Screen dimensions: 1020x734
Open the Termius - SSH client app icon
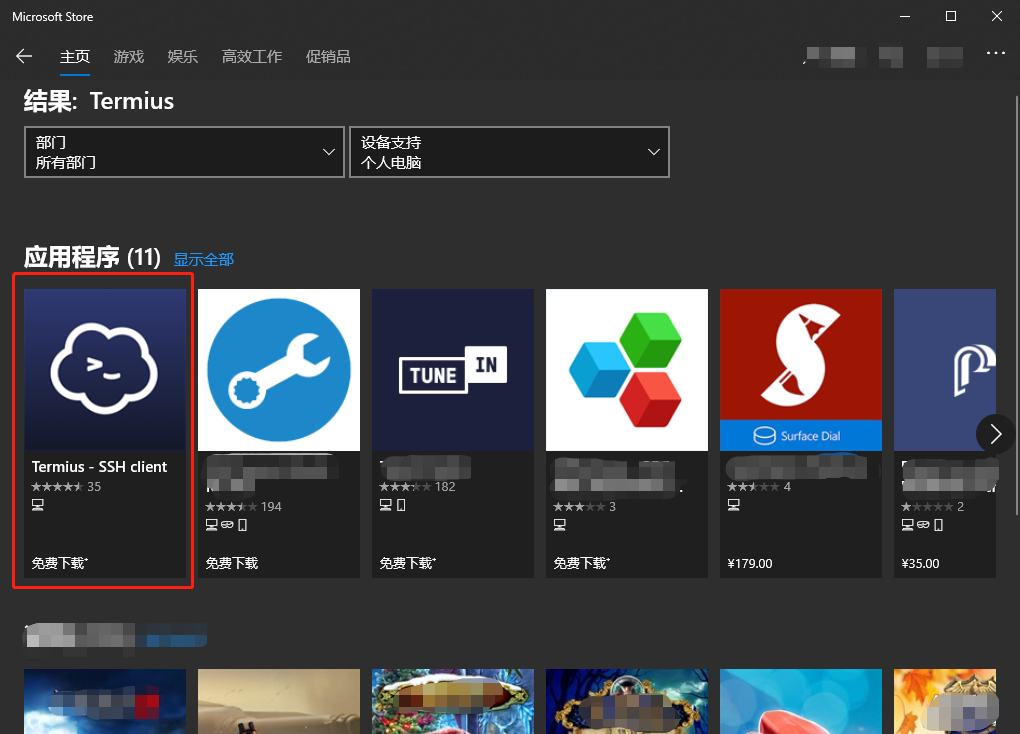point(104,369)
